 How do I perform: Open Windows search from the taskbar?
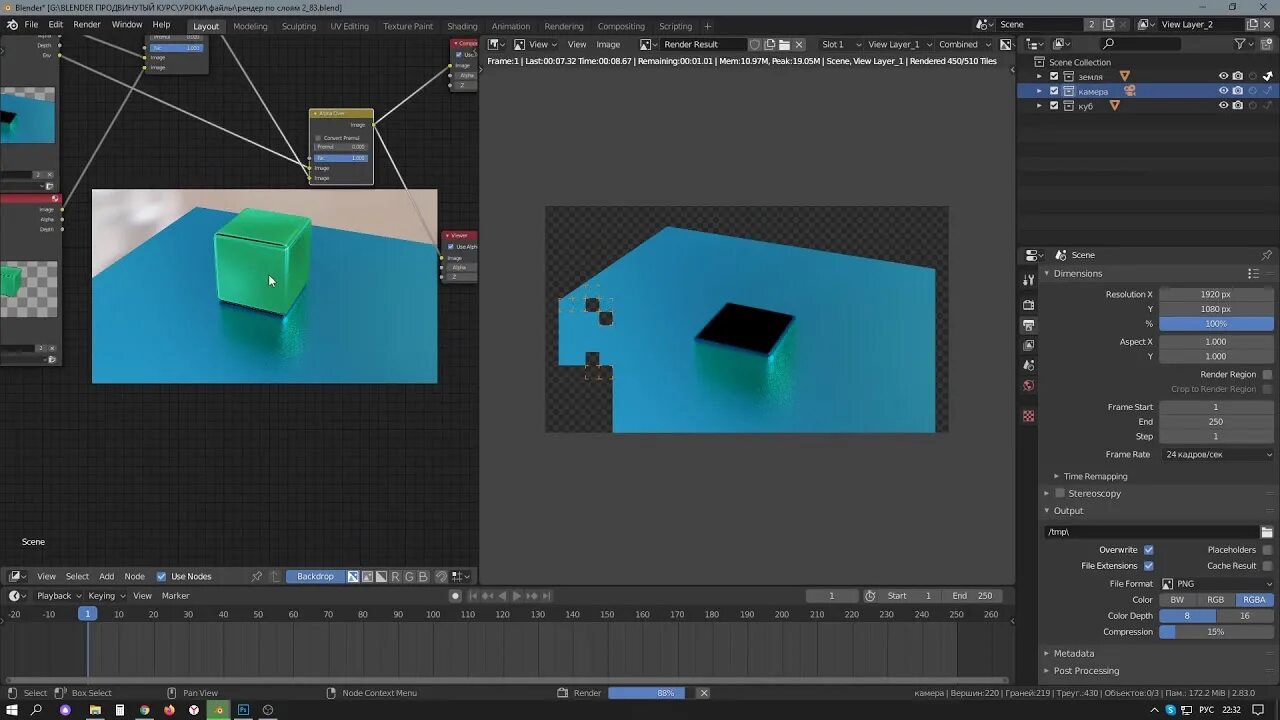(37, 710)
